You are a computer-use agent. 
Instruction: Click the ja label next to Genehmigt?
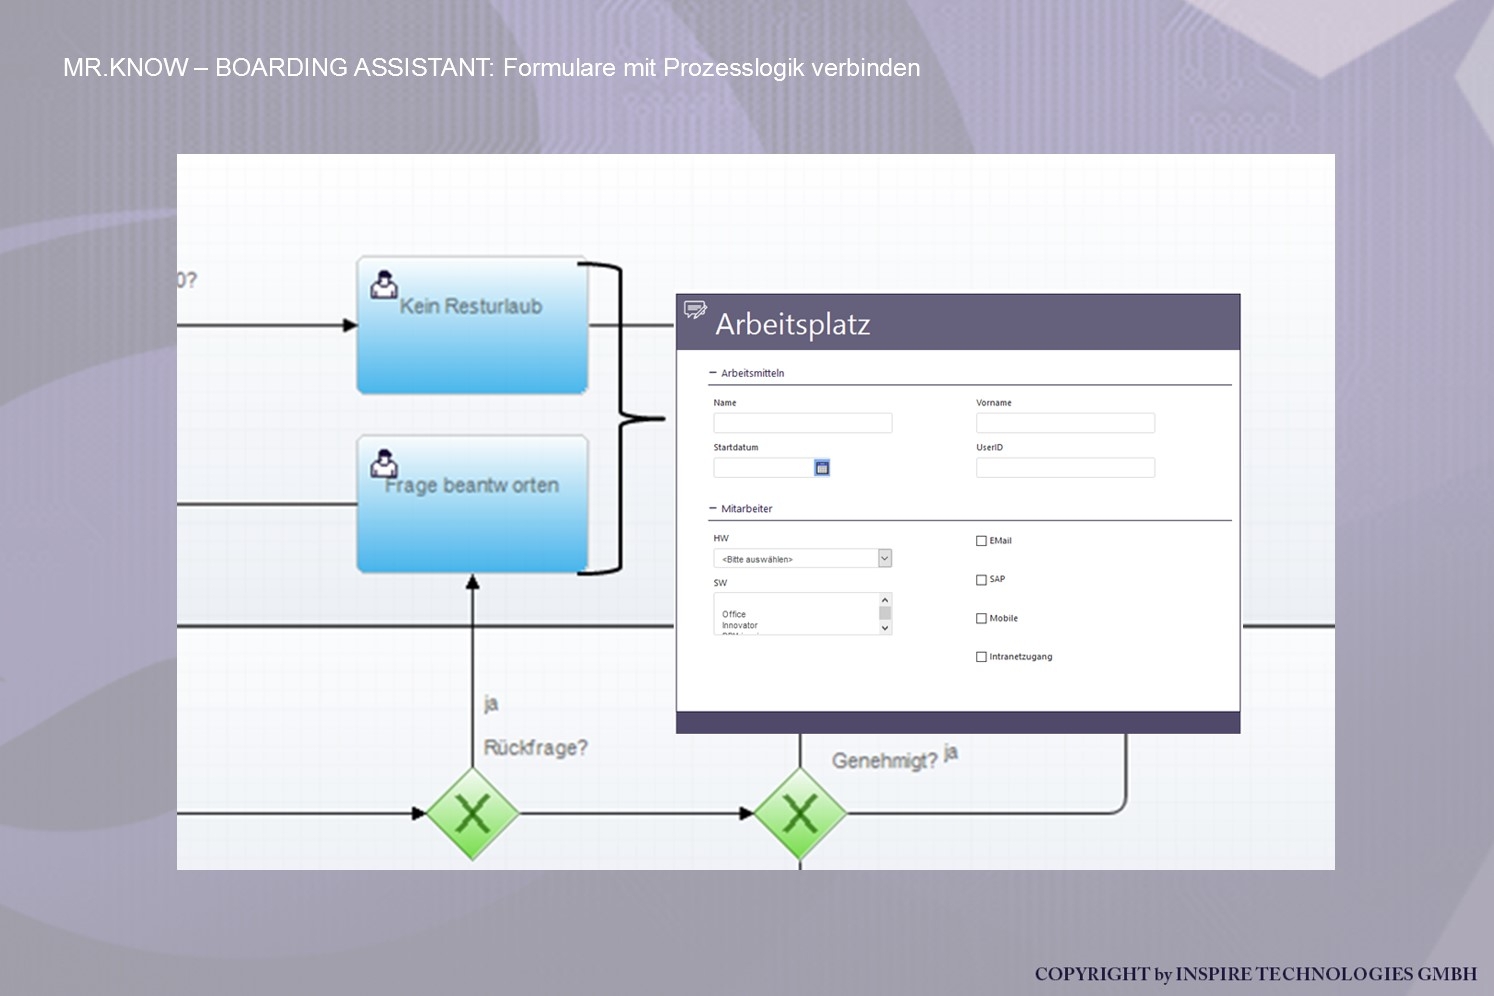coord(951,753)
